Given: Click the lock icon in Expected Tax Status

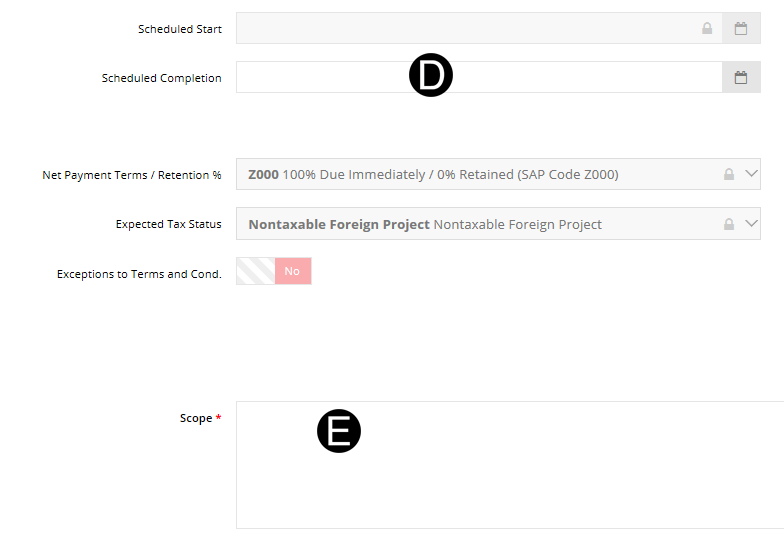Looking at the screenshot, I should tap(729, 224).
